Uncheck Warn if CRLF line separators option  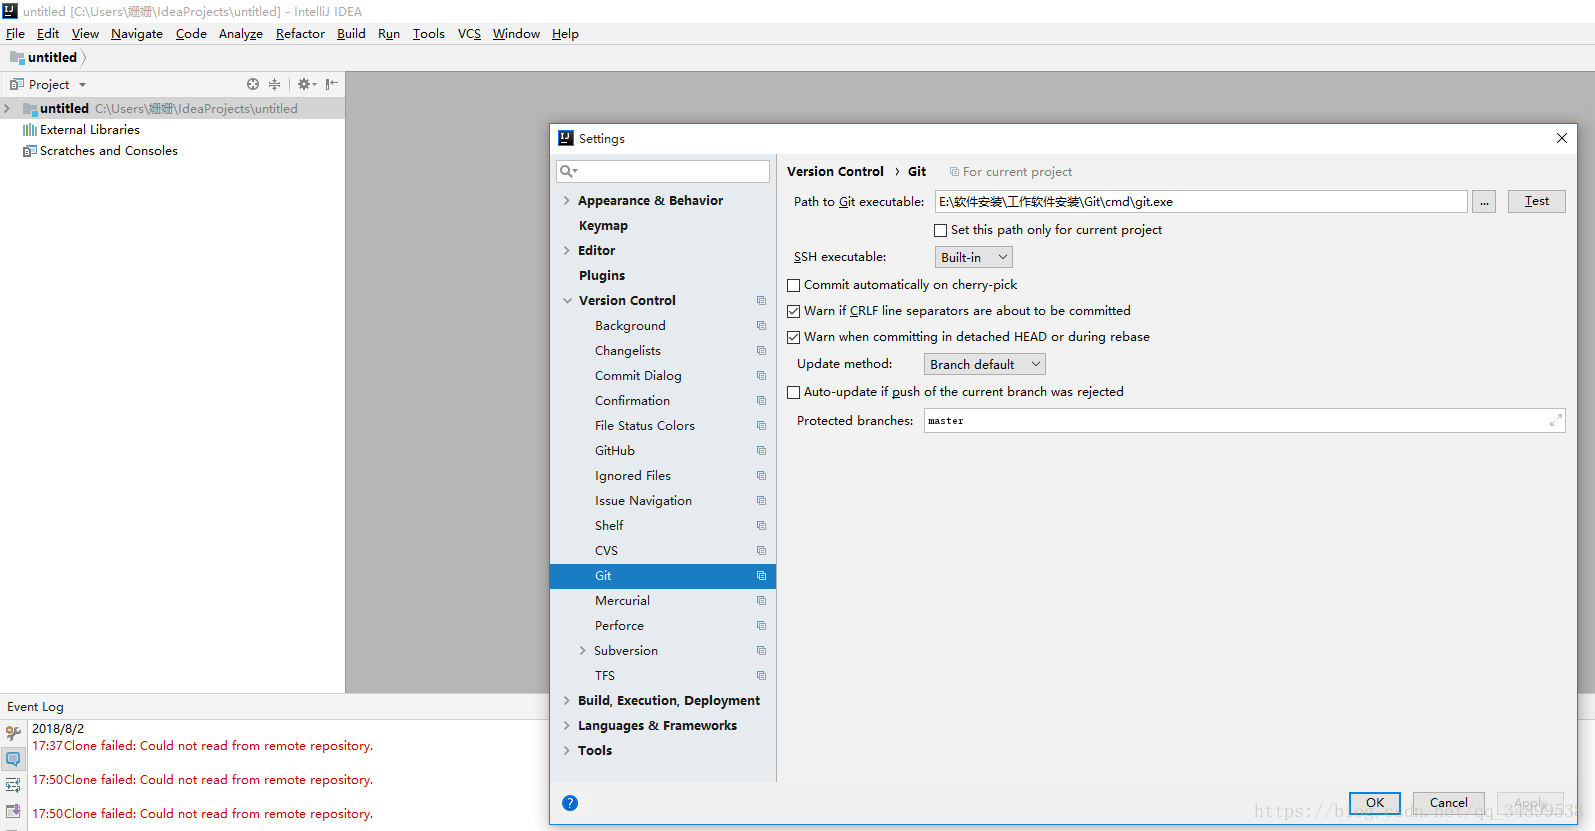(x=794, y=311)
